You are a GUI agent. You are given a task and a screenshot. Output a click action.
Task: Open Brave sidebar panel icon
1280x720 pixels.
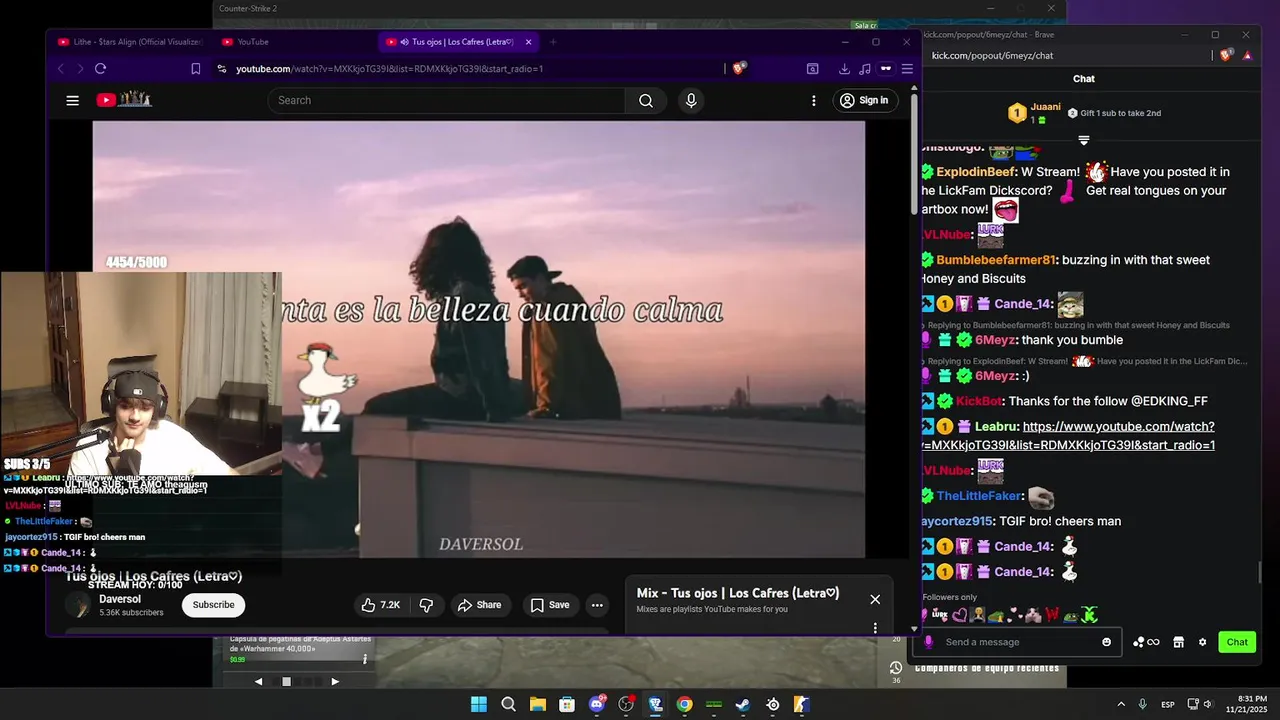tap(813, 69)
